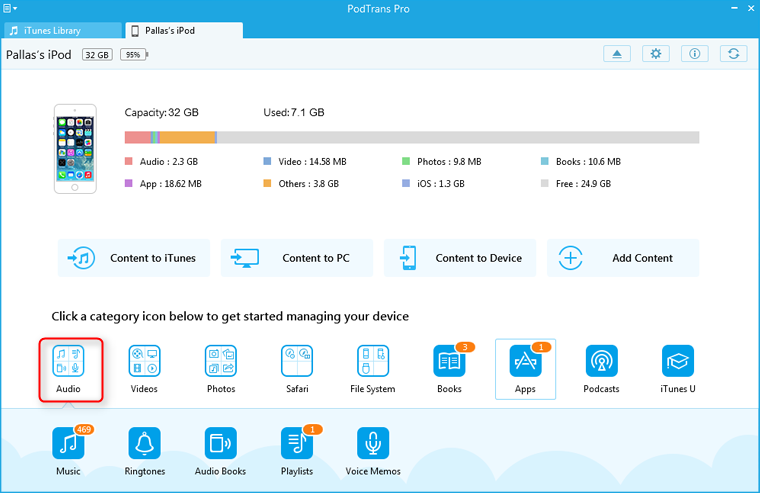Image resolution: width=760 pixels, height=493 pixels.
Task: Switch to the iTunes Library tab
Action: pos(60,31)
